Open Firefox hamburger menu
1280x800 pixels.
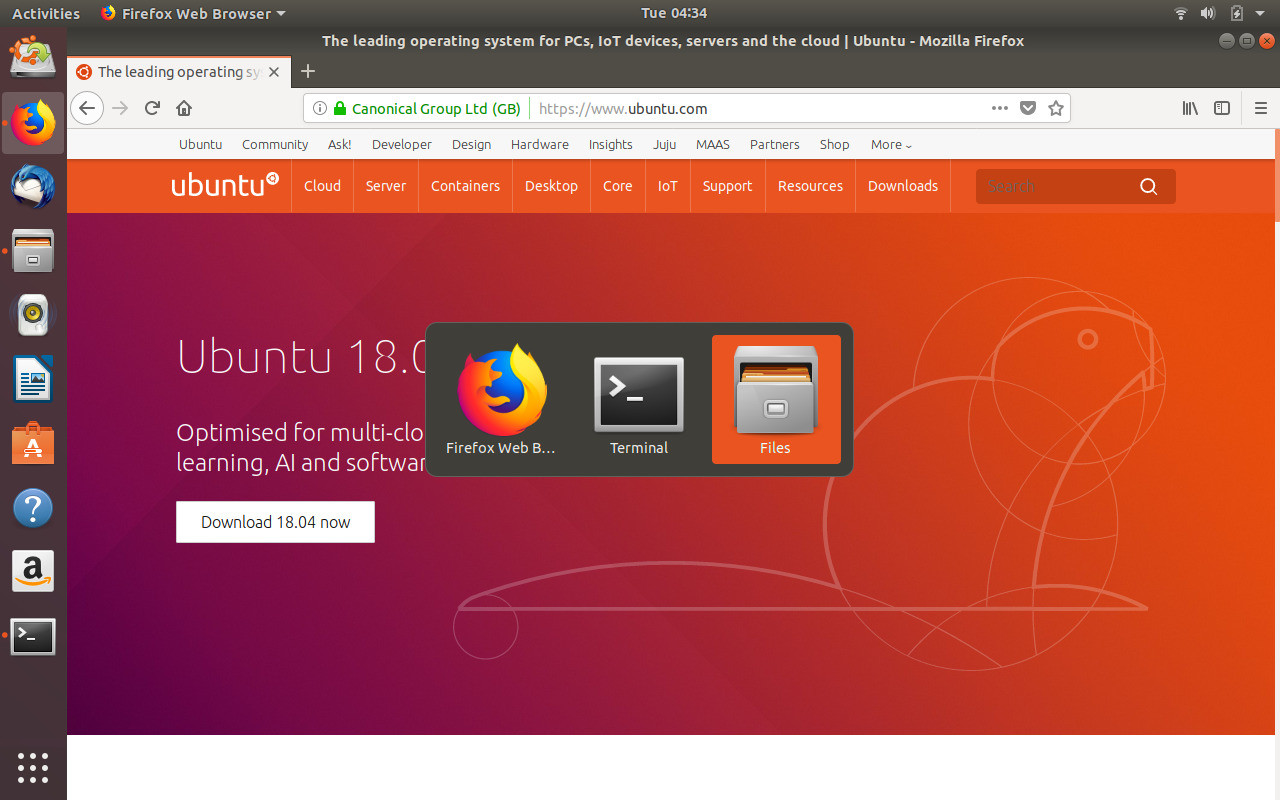[1261, 108]
